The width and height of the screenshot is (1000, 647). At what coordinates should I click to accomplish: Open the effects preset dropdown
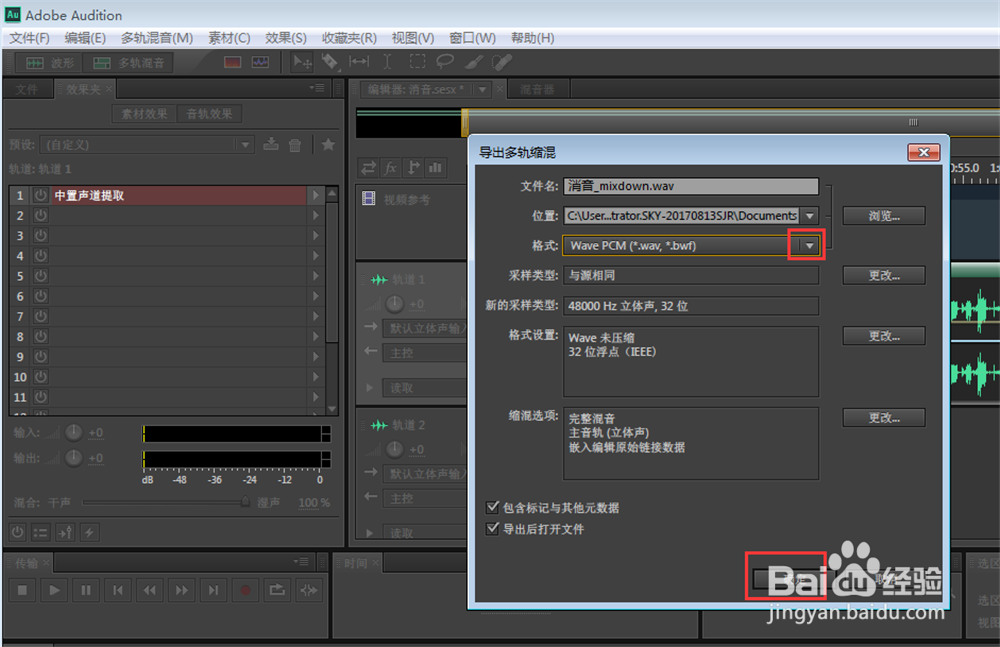(x=245, y=145)
